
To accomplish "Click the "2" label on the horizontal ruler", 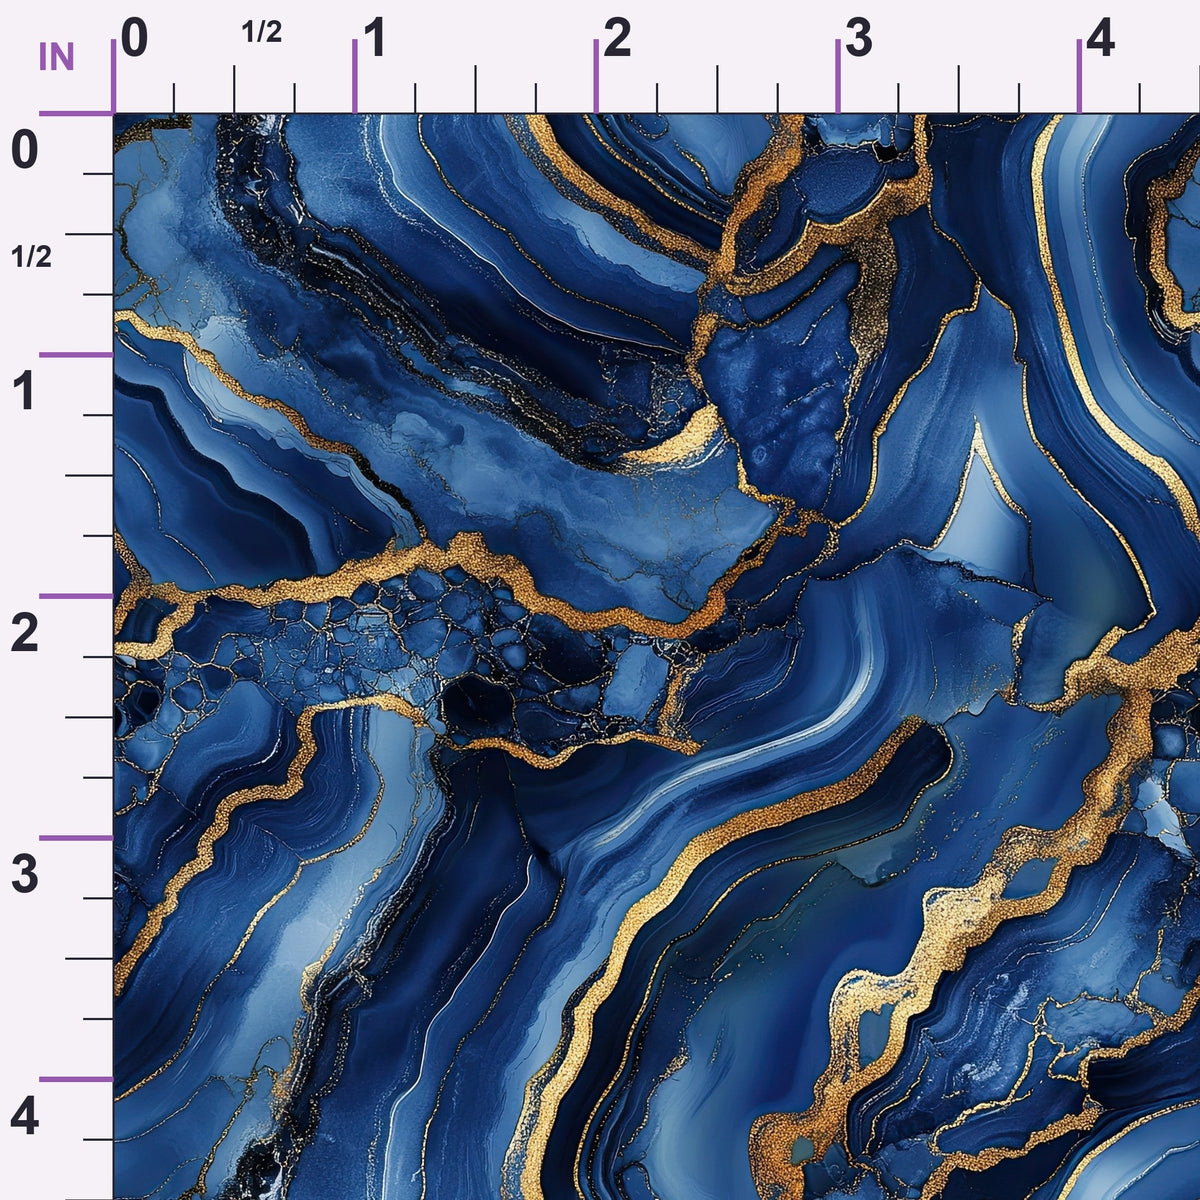I will pos(617,39).
